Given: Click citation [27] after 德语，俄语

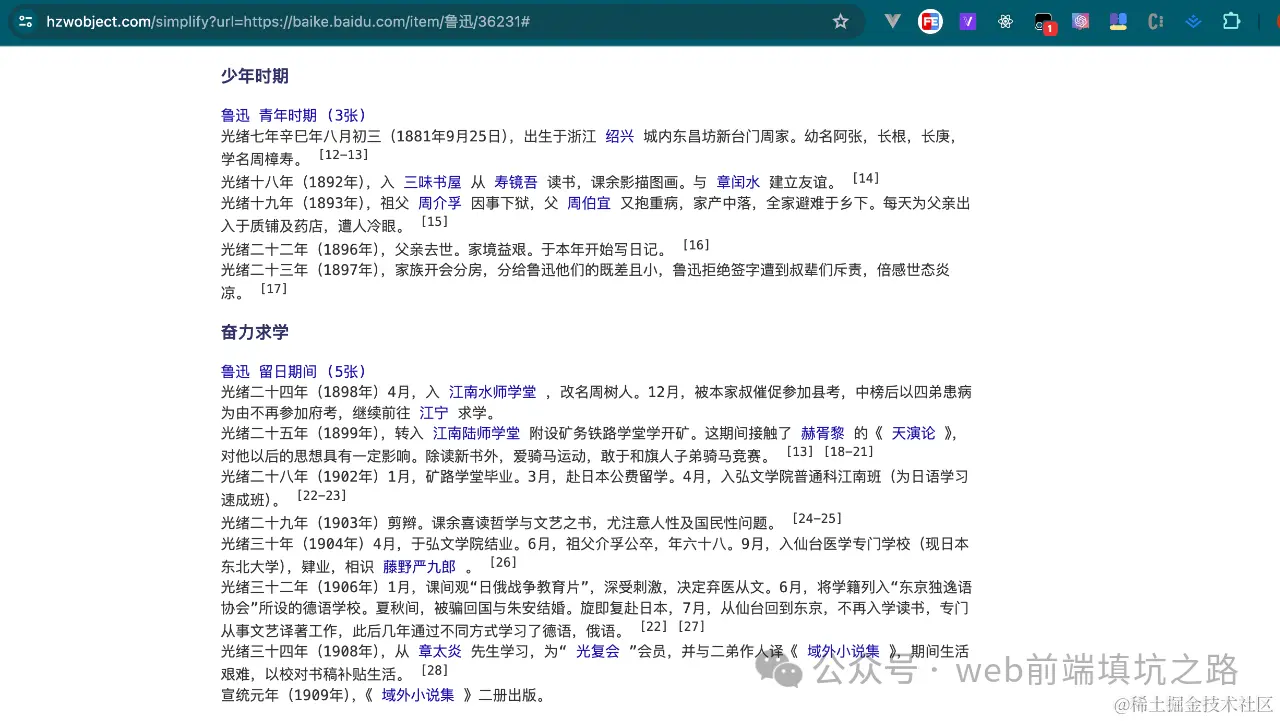Looking at the screenshot, I should (x=691, y=627).
